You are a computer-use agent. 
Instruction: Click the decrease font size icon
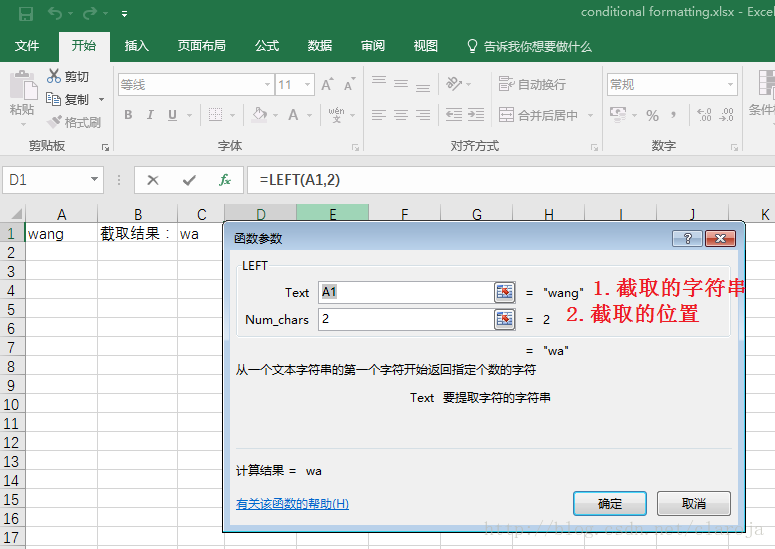pos(349,84)
